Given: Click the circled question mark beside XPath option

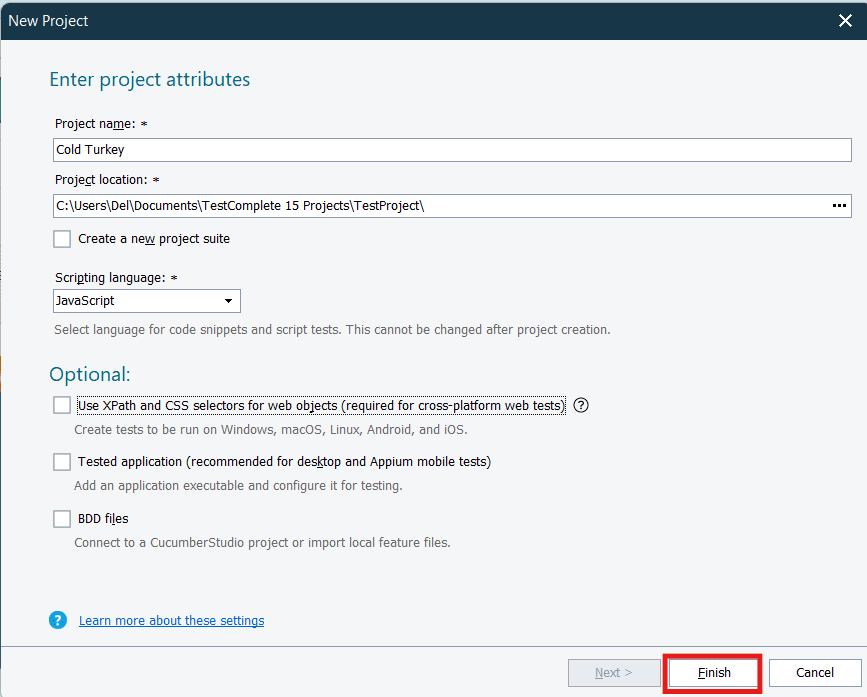Looking at the screenshot, I should [581, 405].
